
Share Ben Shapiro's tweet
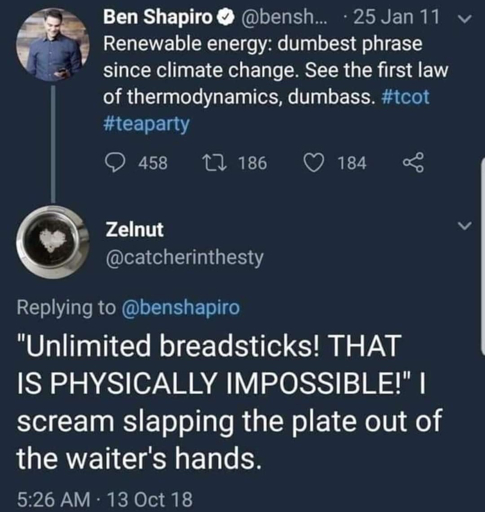[413, 163]
